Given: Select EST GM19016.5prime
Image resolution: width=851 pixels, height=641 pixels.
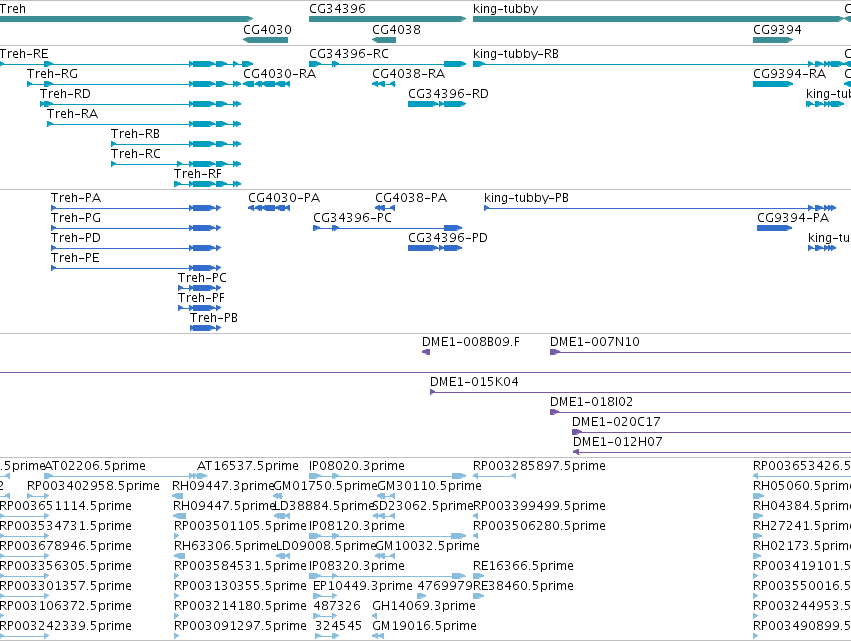Looking at the screenshot, I should pos(424,627).
